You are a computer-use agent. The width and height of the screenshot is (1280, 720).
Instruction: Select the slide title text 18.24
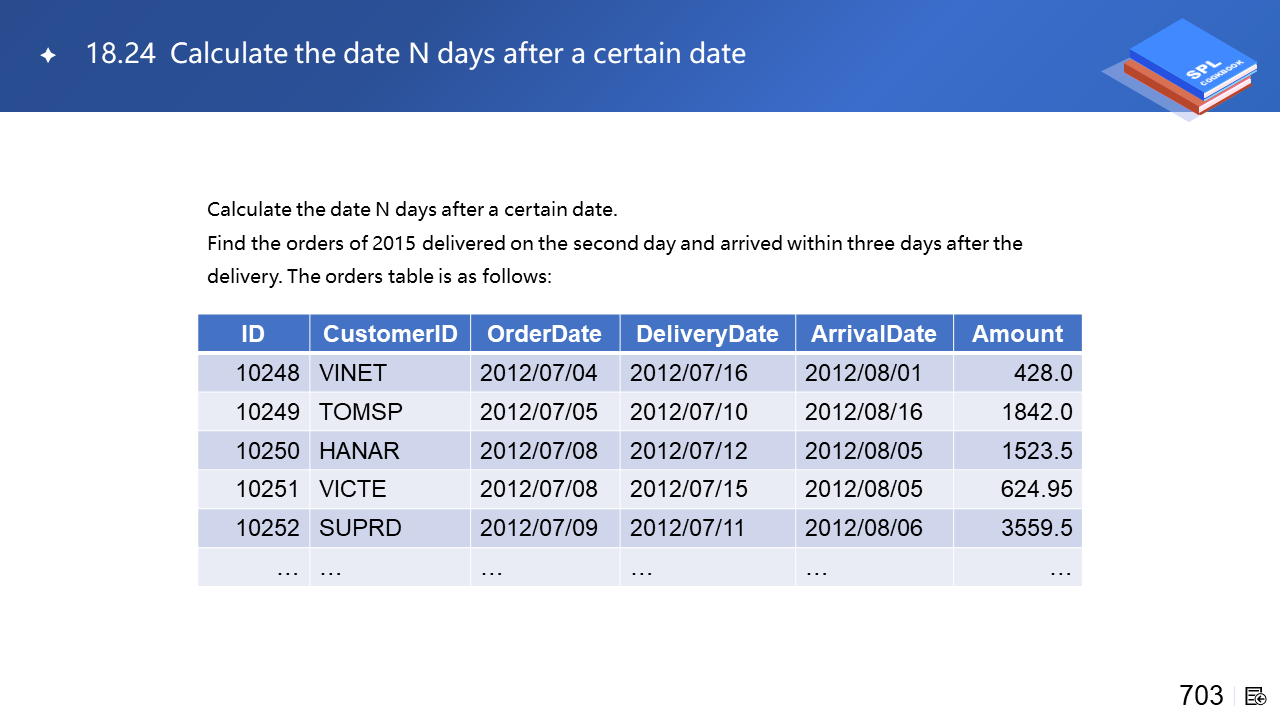click(x=121, y=54)
